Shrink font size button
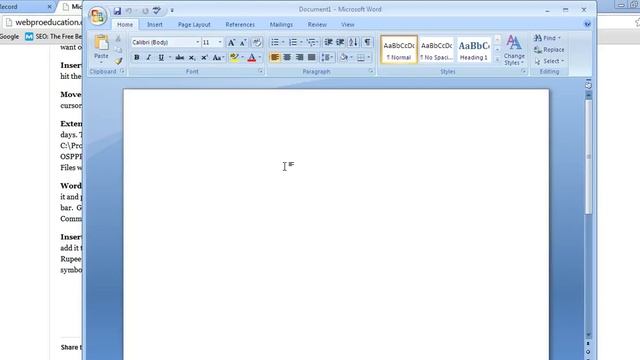 pyautogui.click(x=243, y=42)
